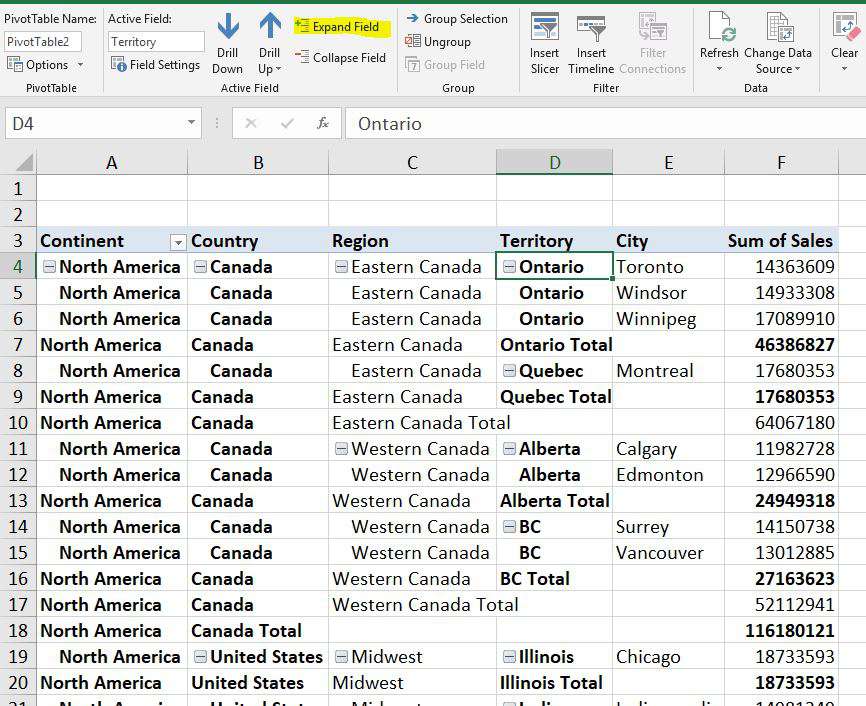Select the Drill Up tool

268,40
